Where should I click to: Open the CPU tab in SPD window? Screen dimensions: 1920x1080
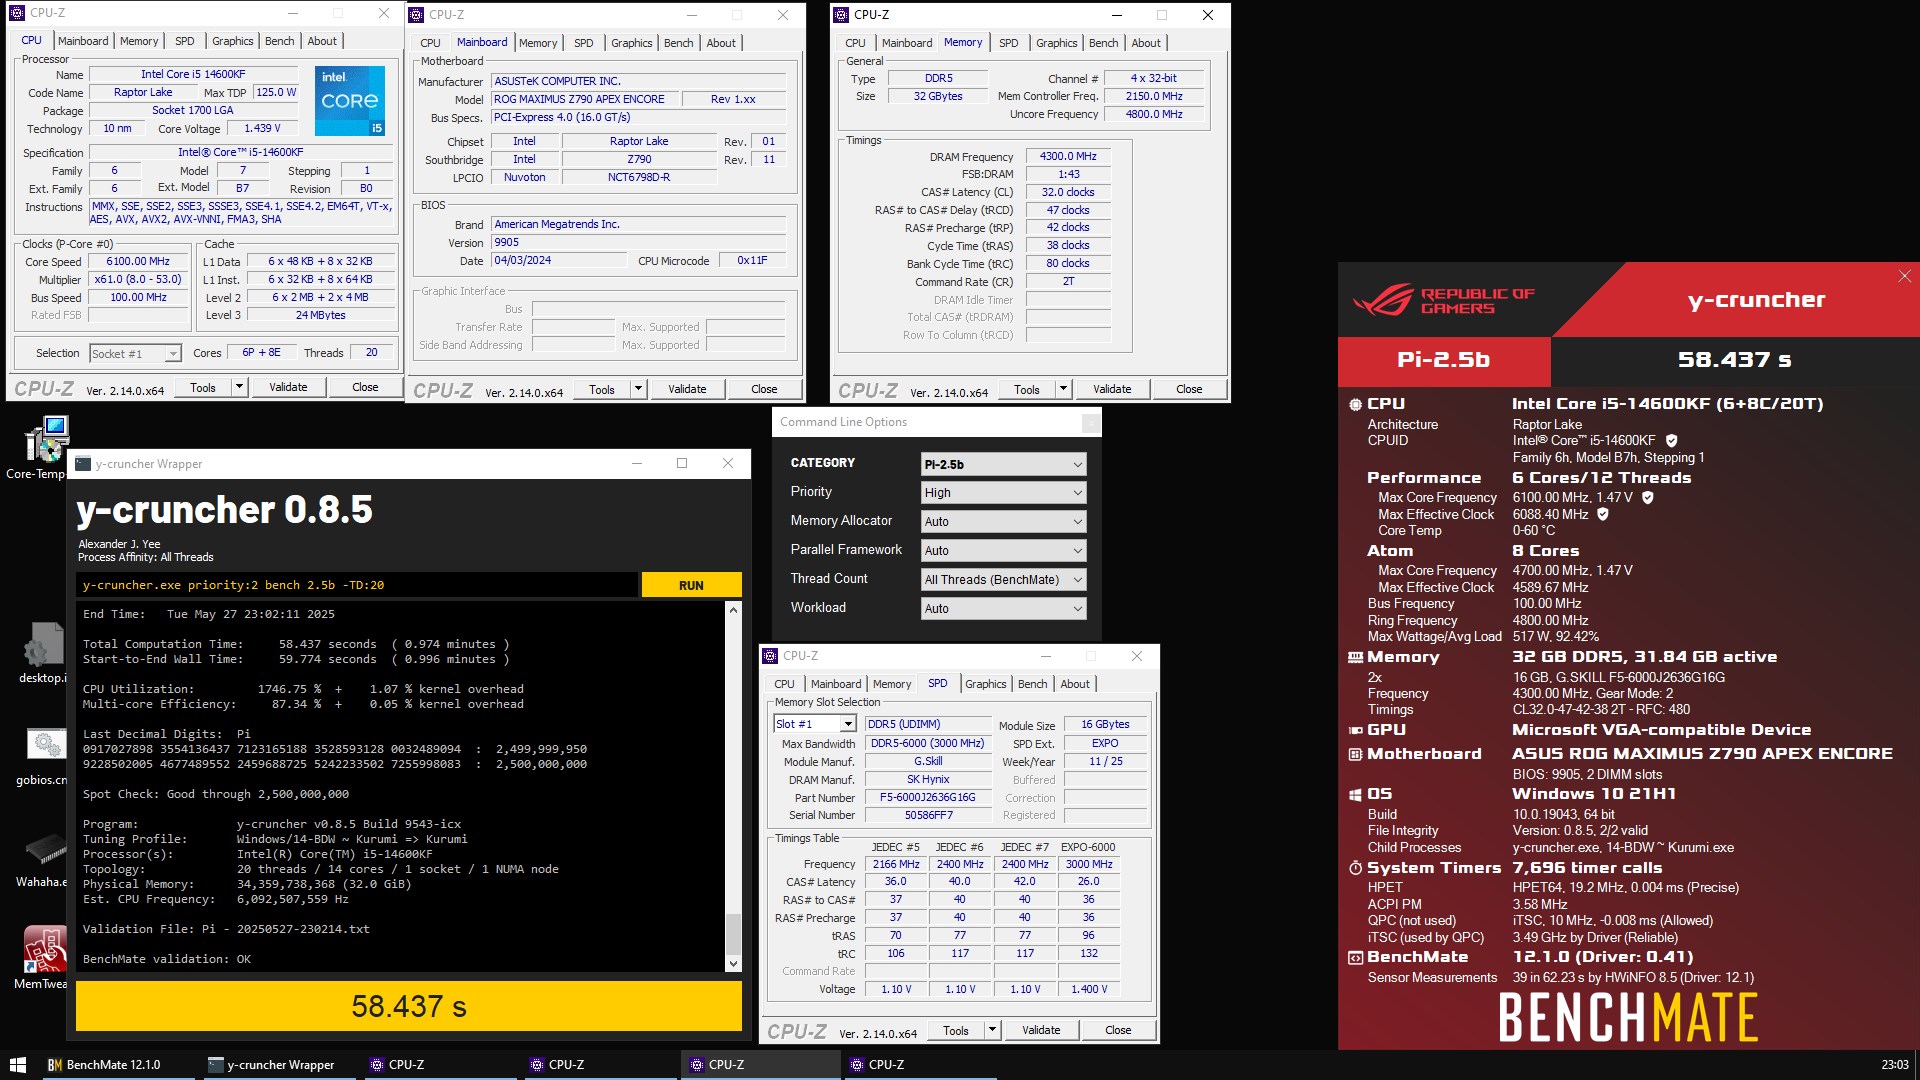click(784, 684)
